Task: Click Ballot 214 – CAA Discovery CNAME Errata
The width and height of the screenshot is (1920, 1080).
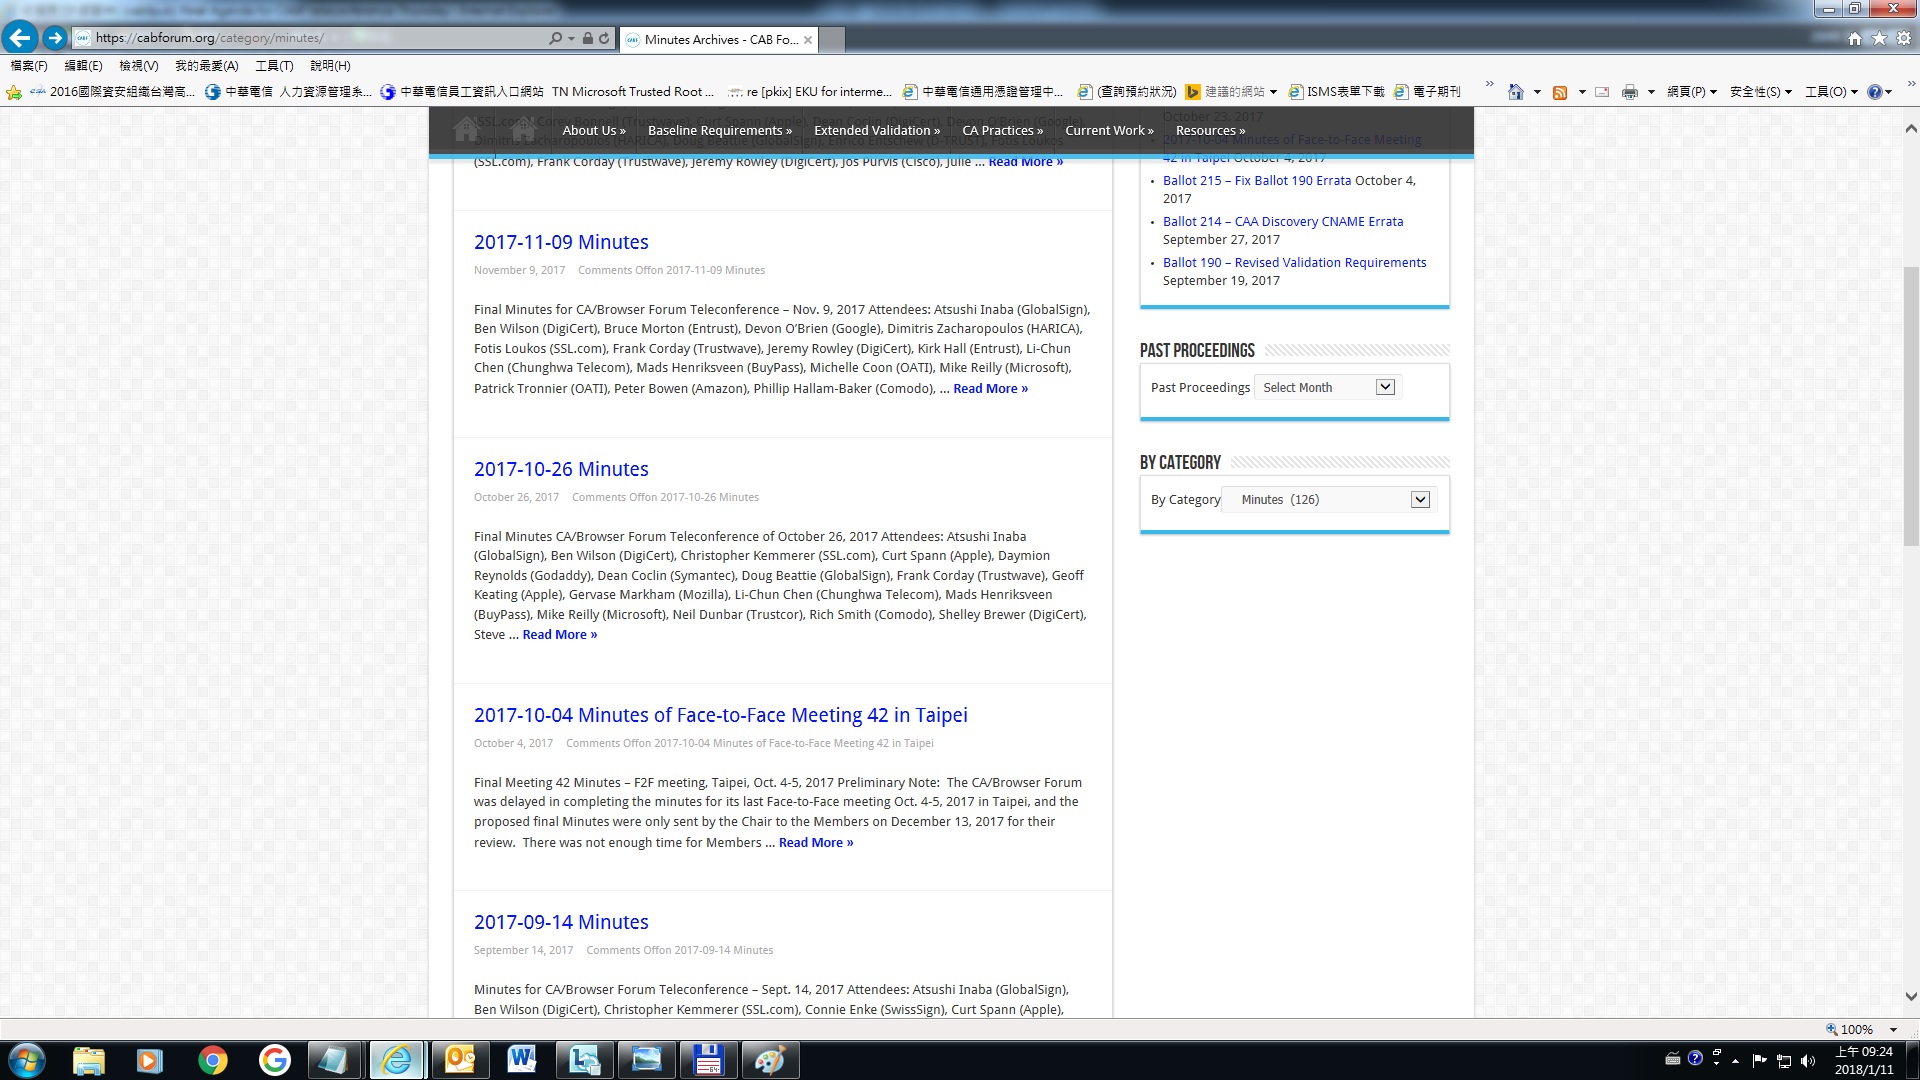Action: pyautogui.click(x=1283, y=221)
